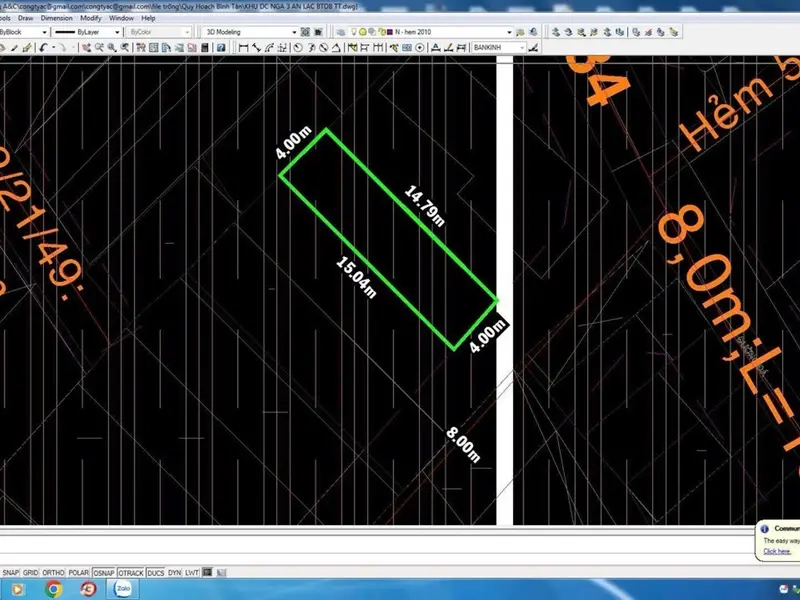Open the Draw menu

coord(26,18)
